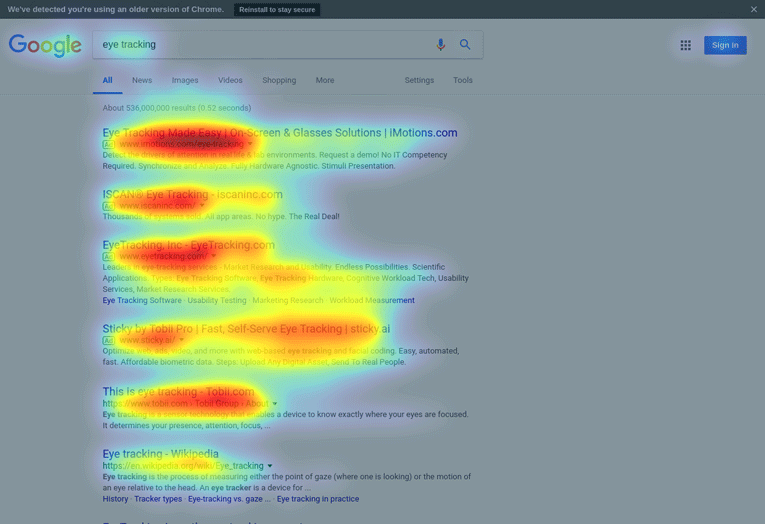This screenshot has height=524, width=765.
Task: Click the www.imotions.com/eye-tracking URL text
Action: tap(181, 144)
